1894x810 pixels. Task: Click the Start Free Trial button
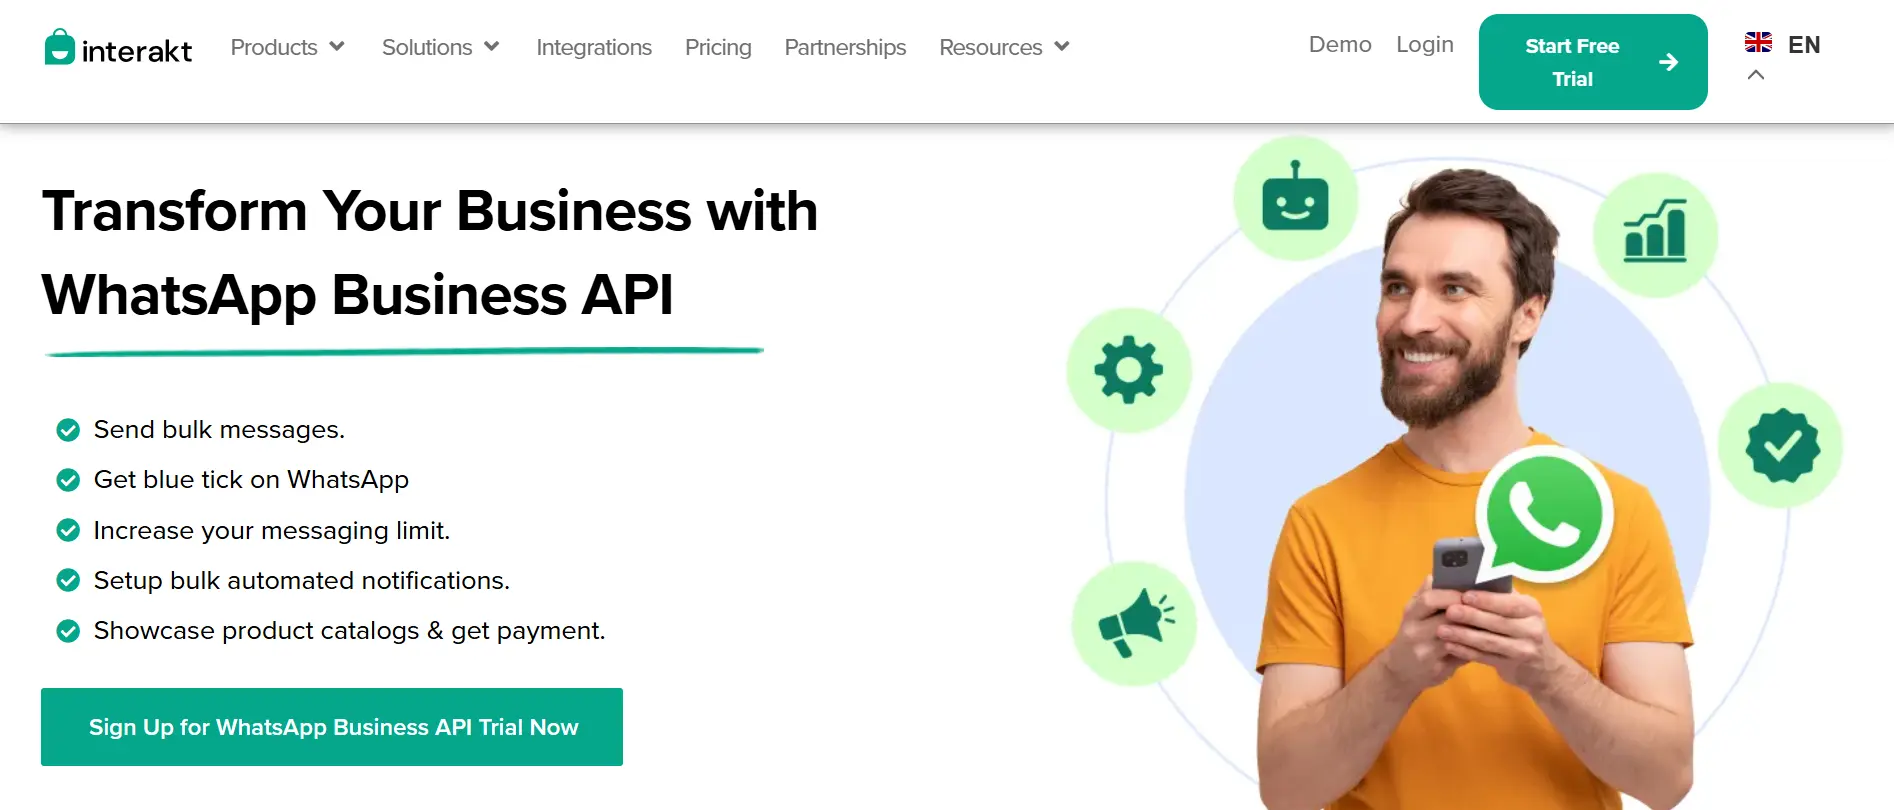[x=1593, y=62]
